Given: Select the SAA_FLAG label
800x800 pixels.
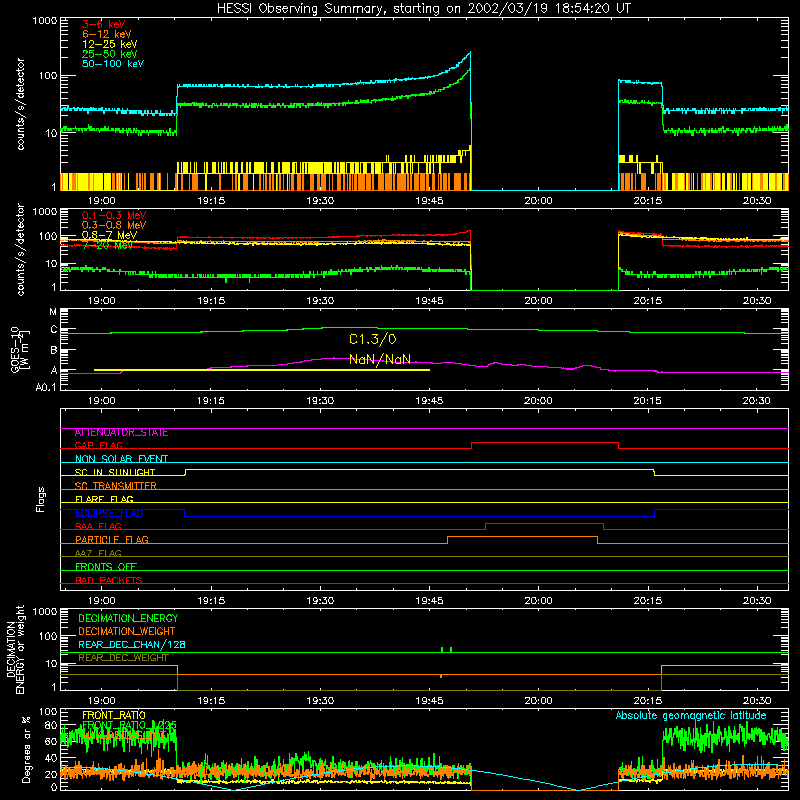Looking at the screenshot, I should (98, 527).
